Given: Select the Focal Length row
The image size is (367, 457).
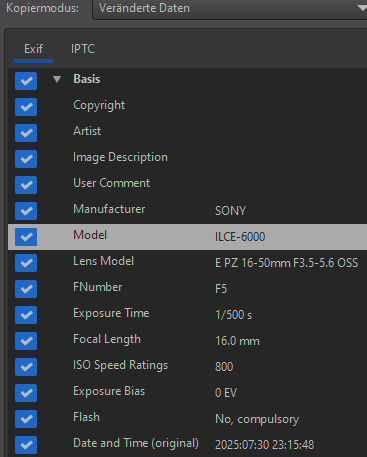Looking at the screenshot, I should [187, 341].
